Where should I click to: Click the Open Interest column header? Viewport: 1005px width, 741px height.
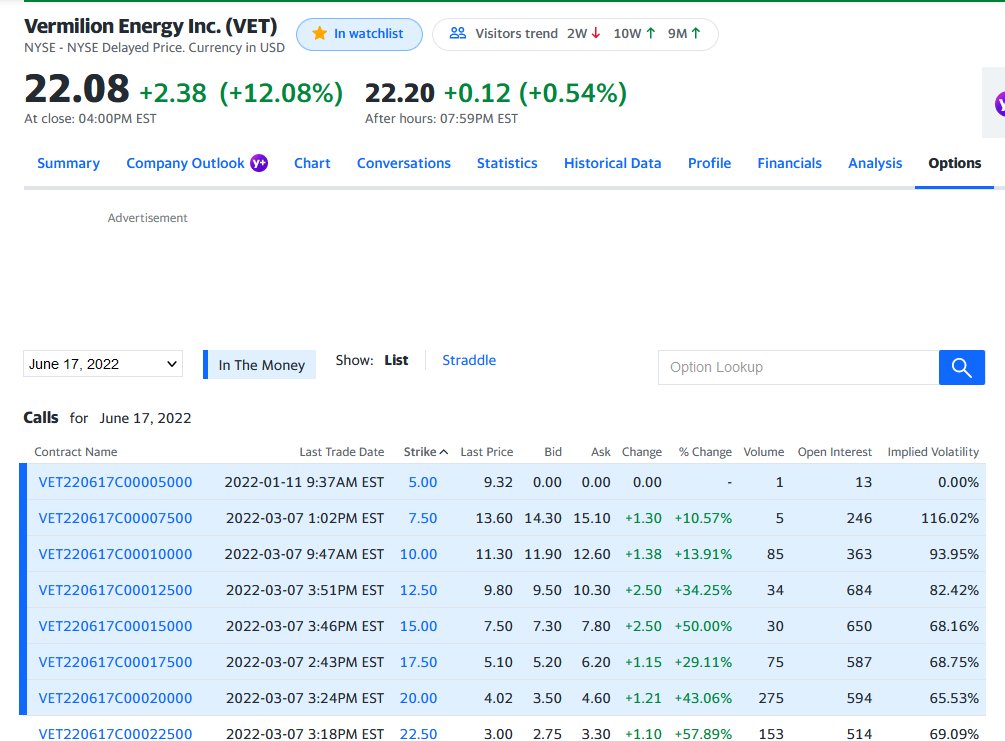coord(835,452)
